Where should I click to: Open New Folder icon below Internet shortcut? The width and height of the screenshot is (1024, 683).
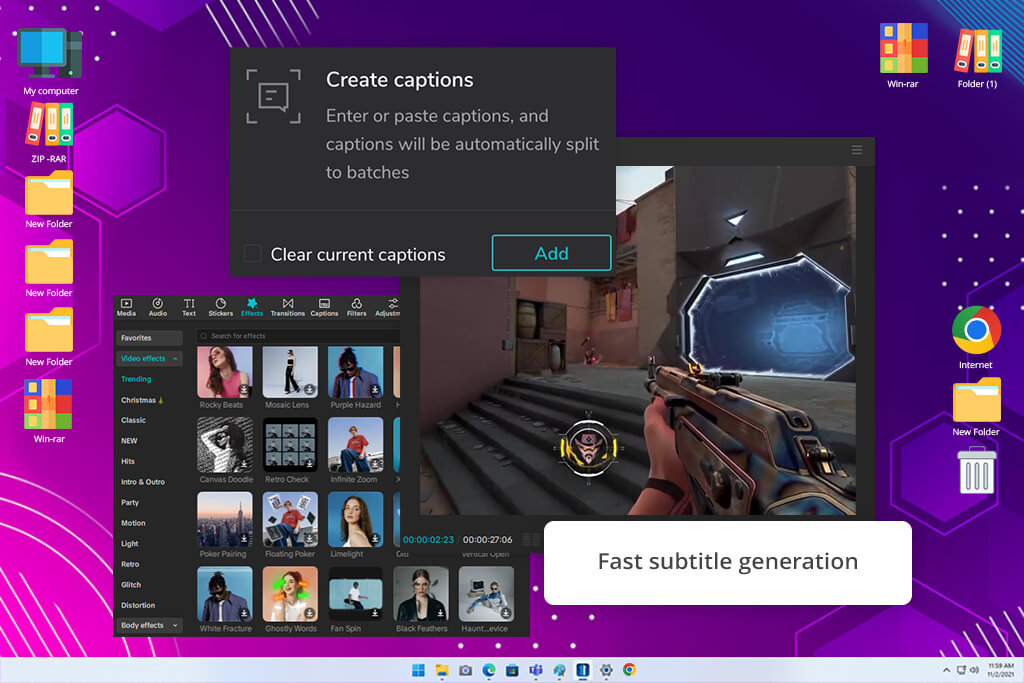click(976, 407)
